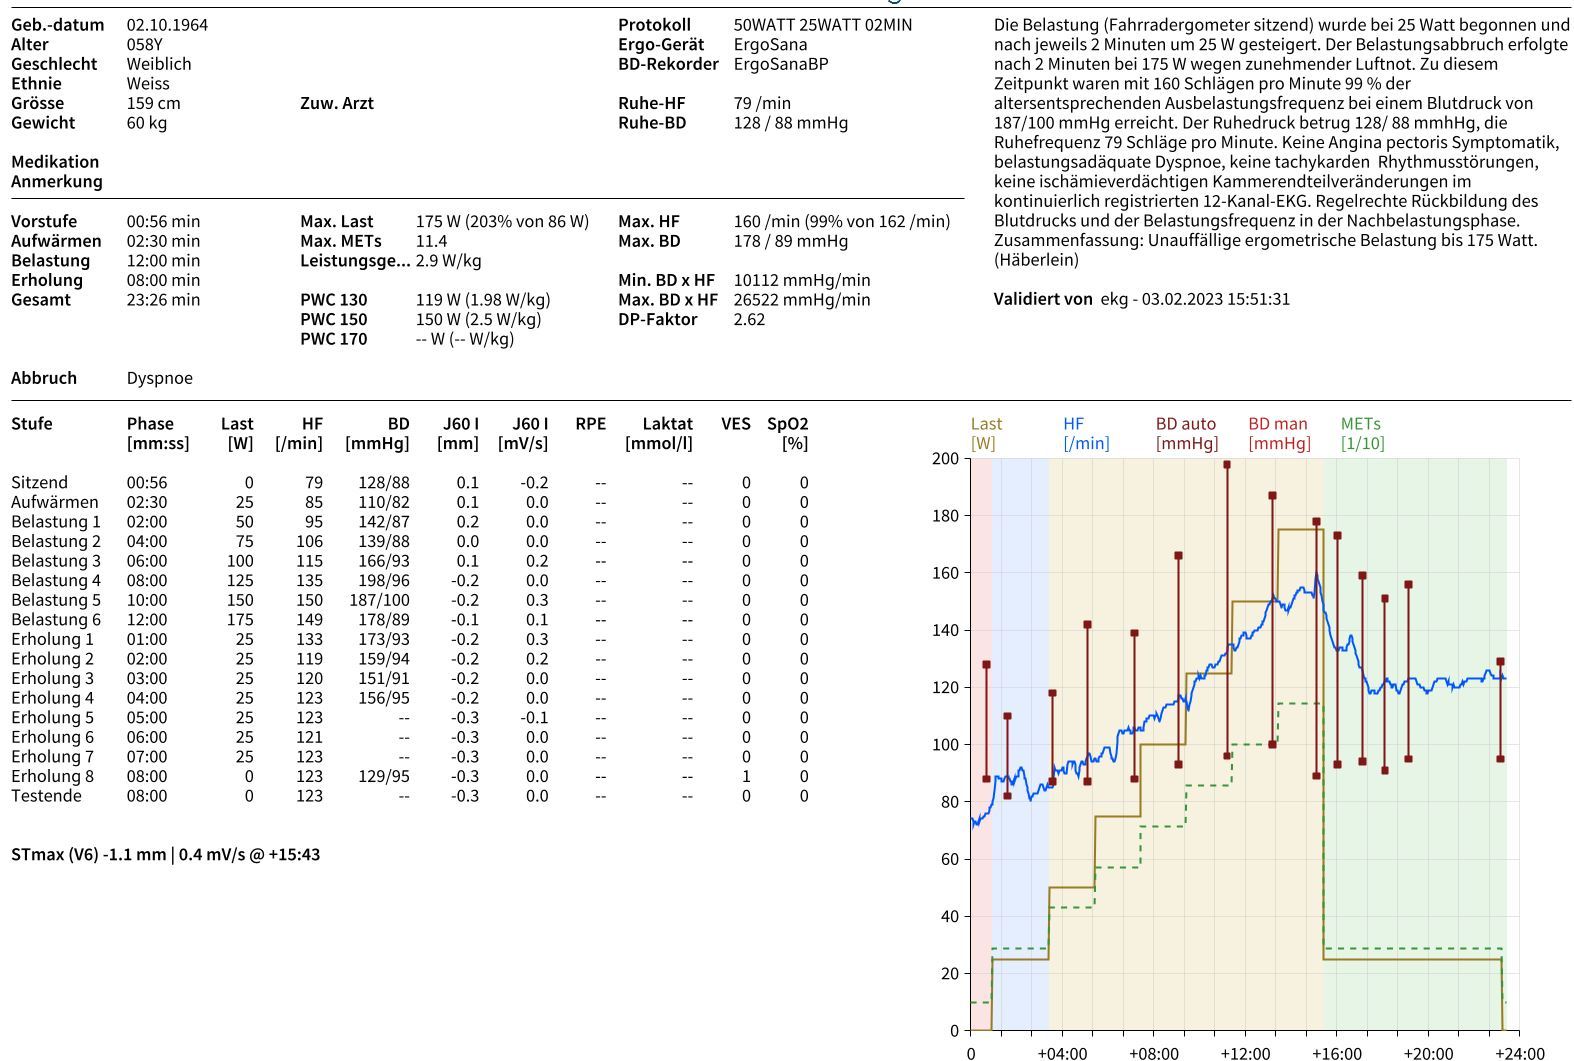Select the 'SpO2' column header
This screenshot has height=1061, width=1574.
tap(787, 424)
